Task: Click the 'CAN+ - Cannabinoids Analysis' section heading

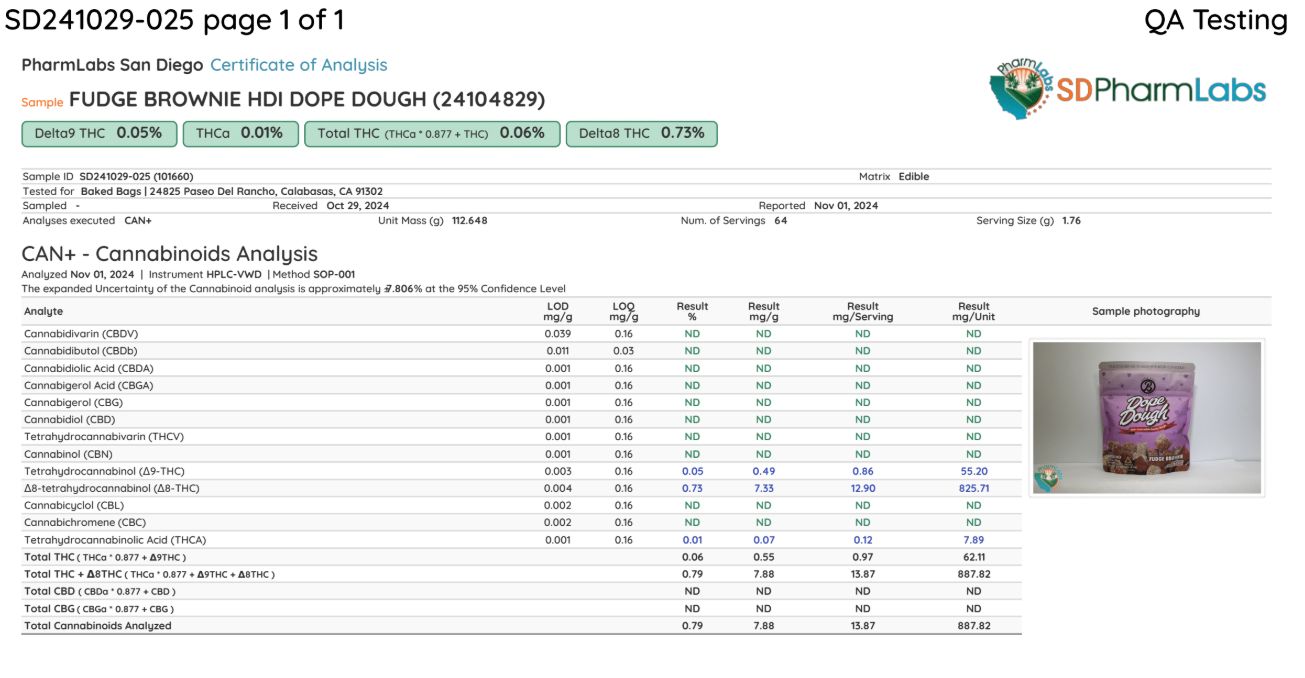Action: (x=170, y=254)
